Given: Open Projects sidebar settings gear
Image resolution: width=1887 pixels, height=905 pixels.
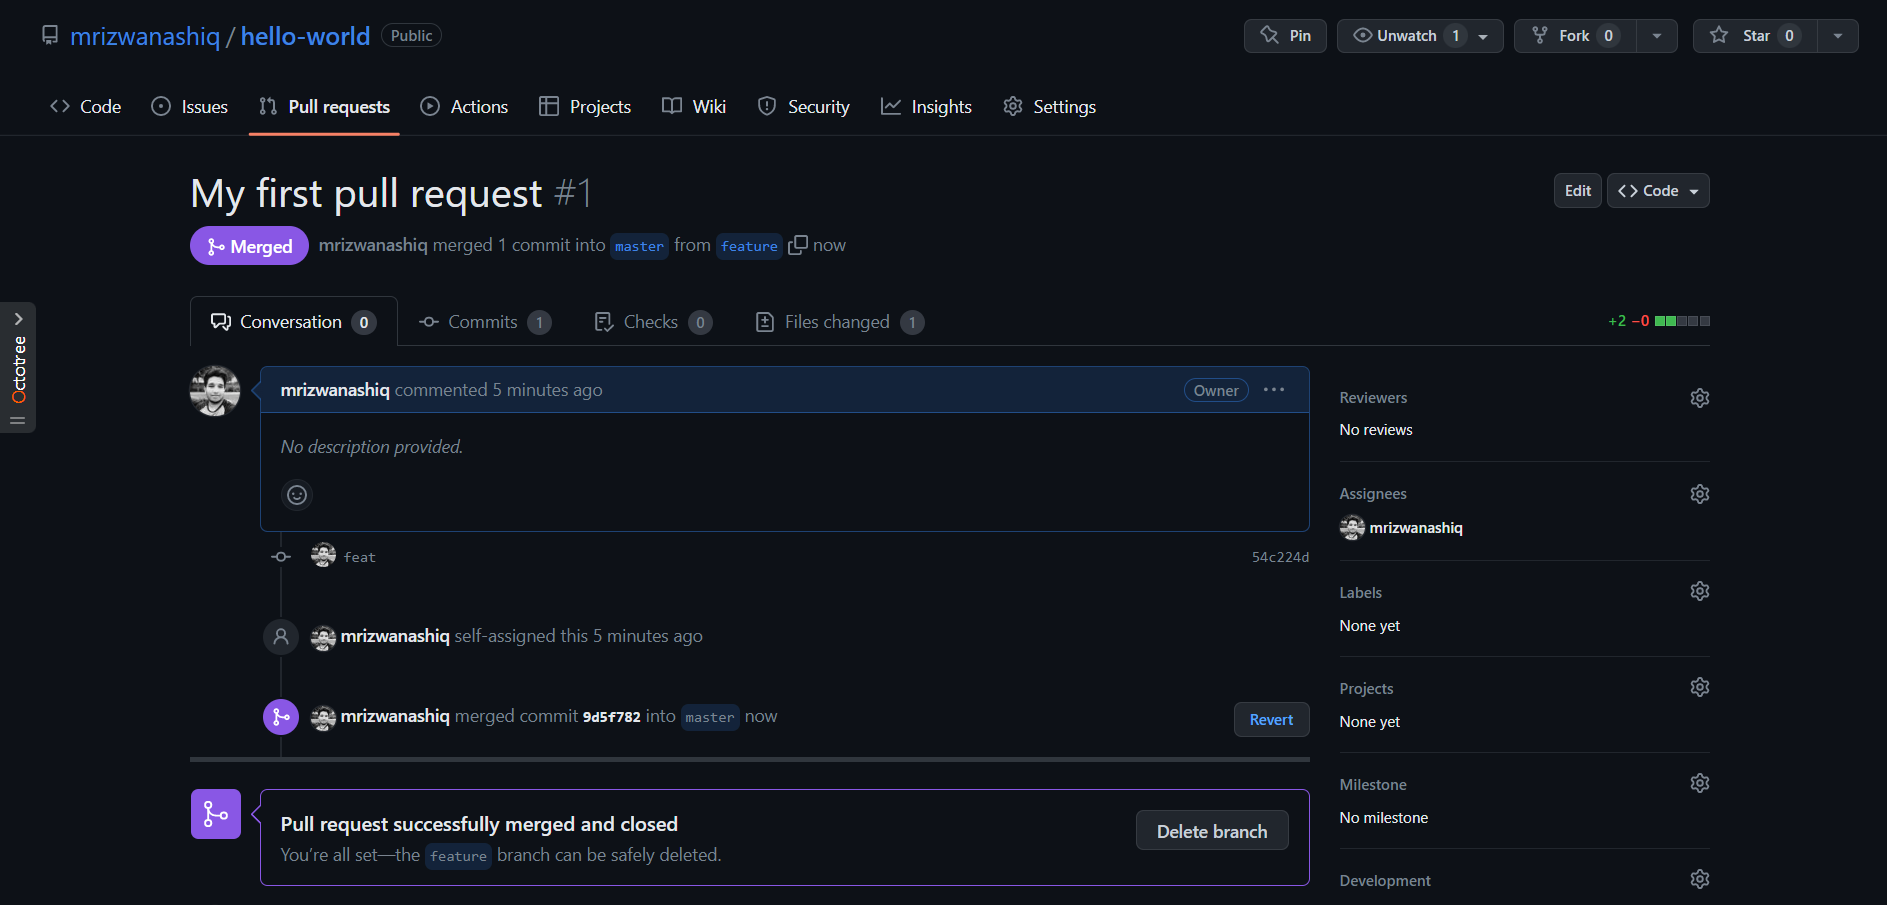Looking at the screenshot, I should [1699, 687].
